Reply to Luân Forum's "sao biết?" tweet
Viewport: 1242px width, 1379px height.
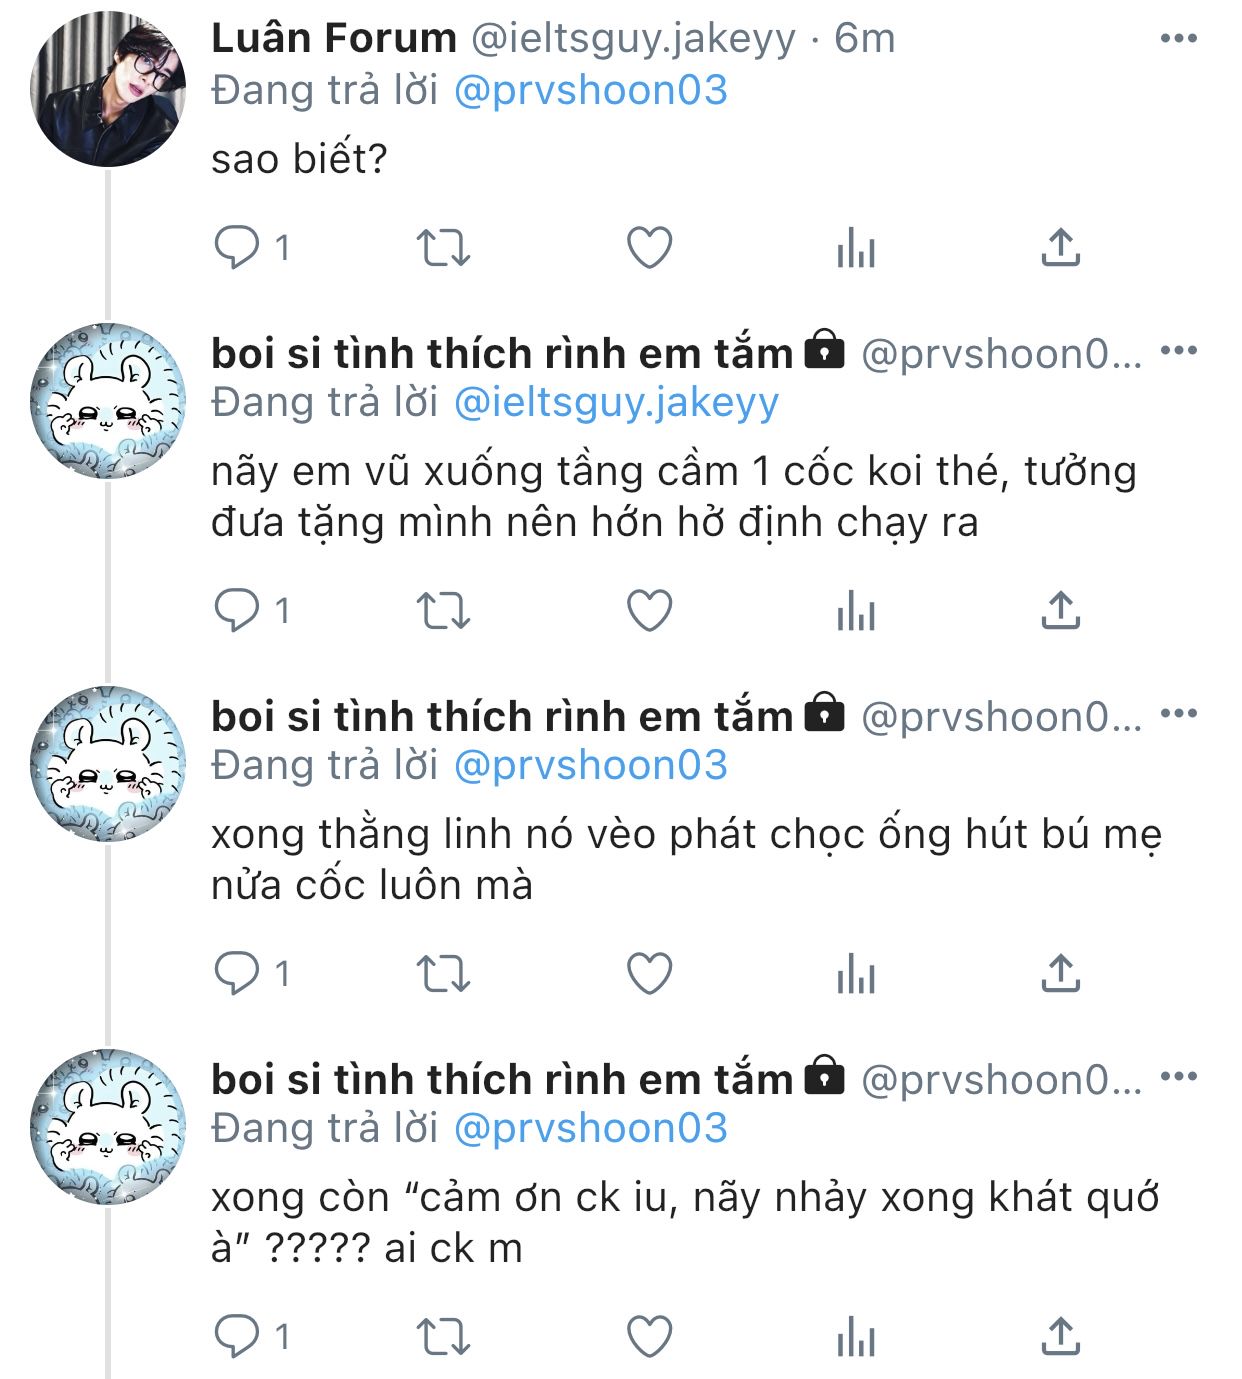[x=237, y=248]
